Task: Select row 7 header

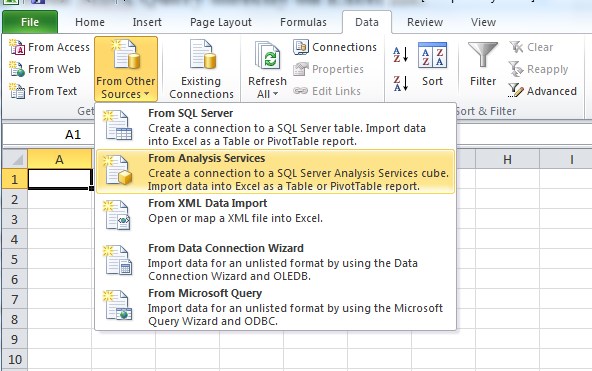Action: pyautogui.click(x=15, y=299)
